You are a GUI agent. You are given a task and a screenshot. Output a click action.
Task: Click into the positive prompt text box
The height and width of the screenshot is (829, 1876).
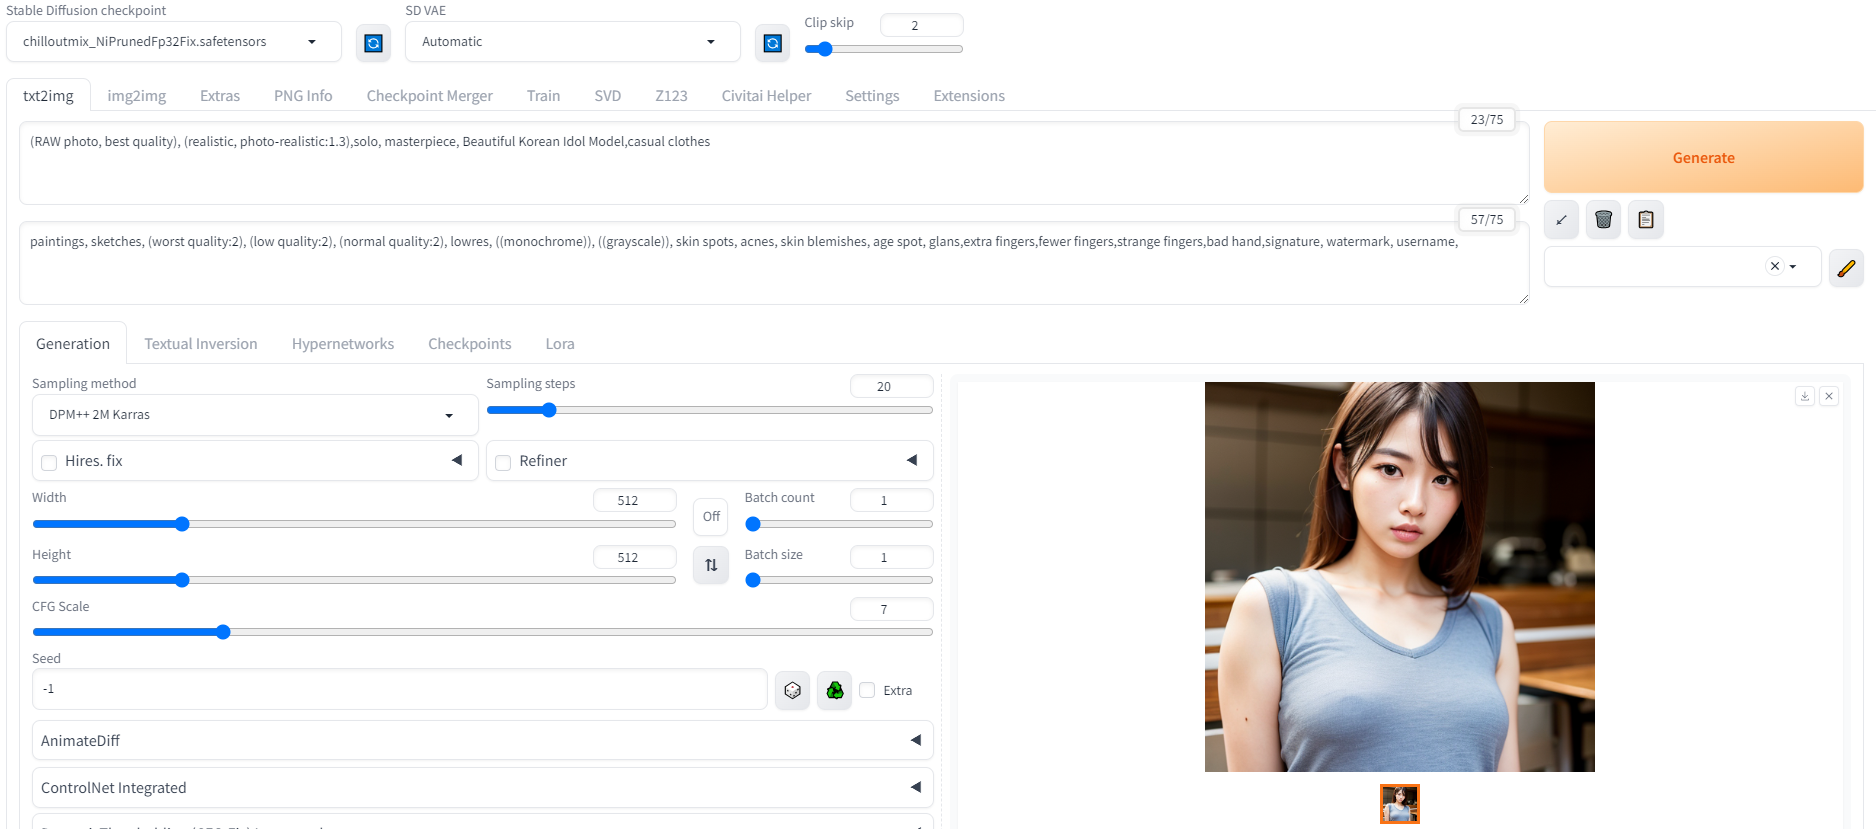[774, 163]
